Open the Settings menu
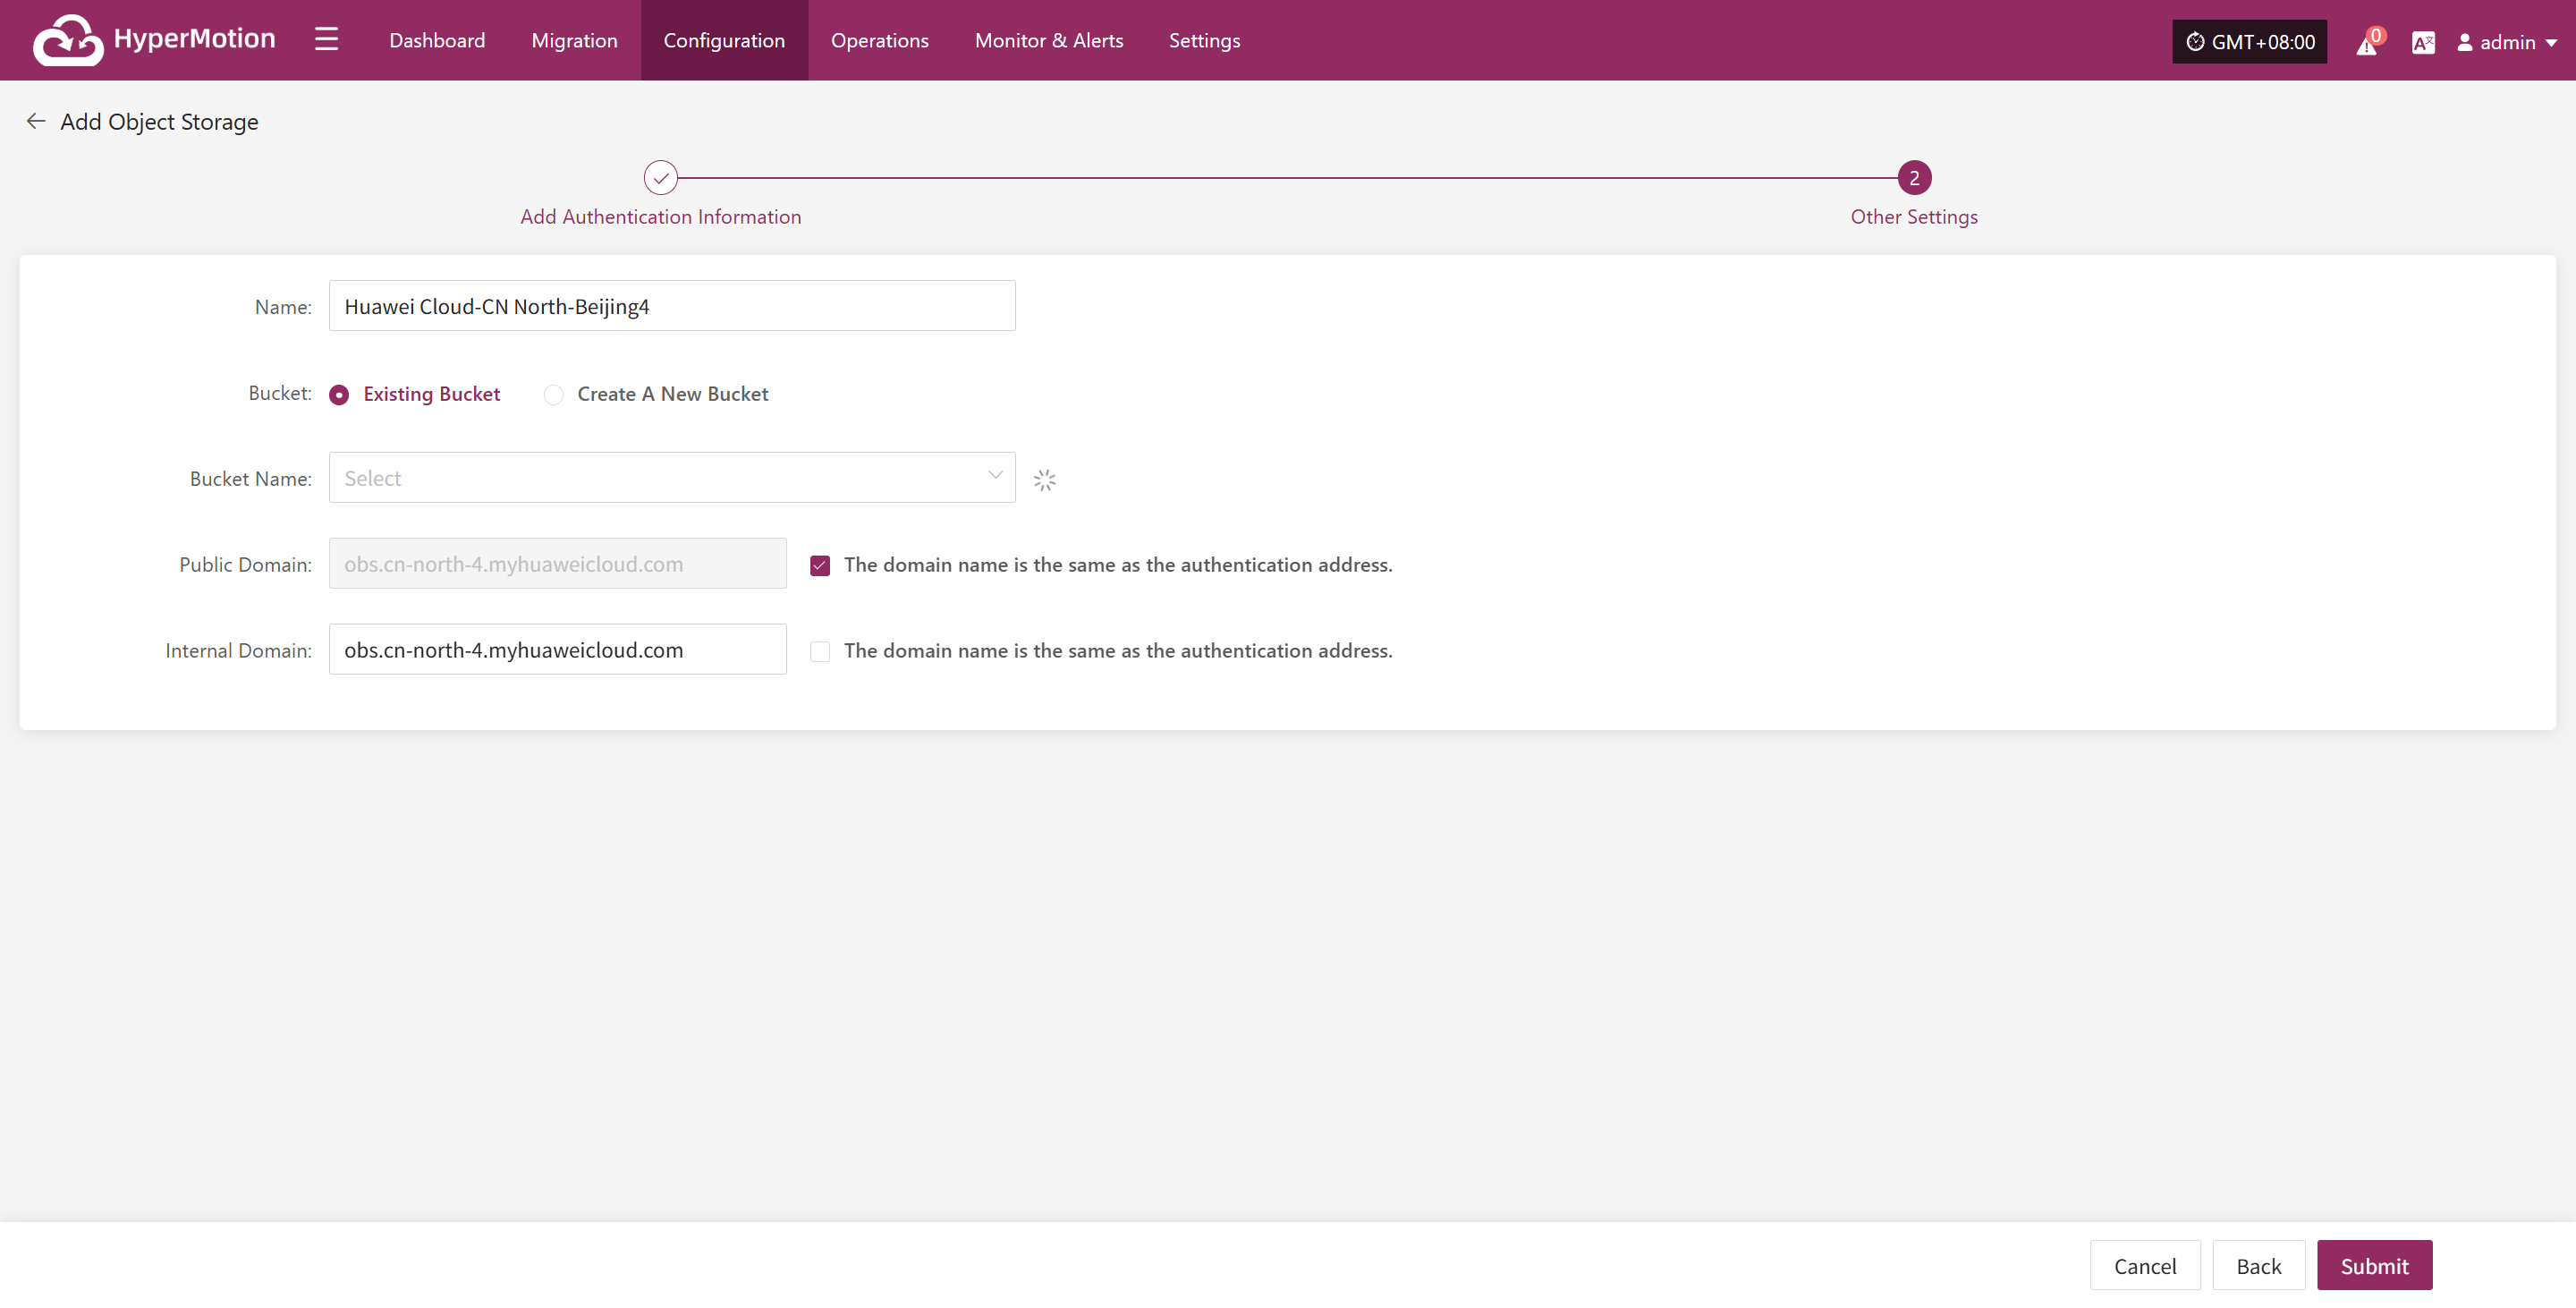This screenshot has height=1308, width=2576. tap(1204, 40)
